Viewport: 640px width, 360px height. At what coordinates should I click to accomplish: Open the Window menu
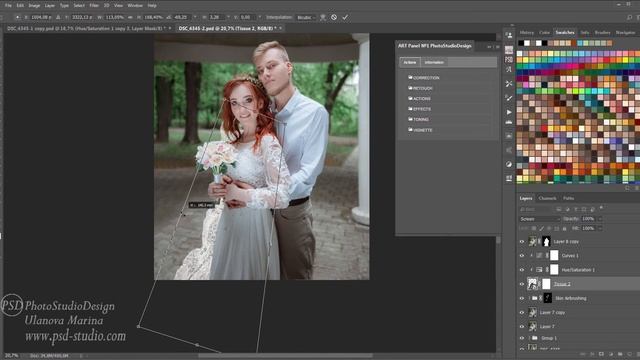point(135,6)
